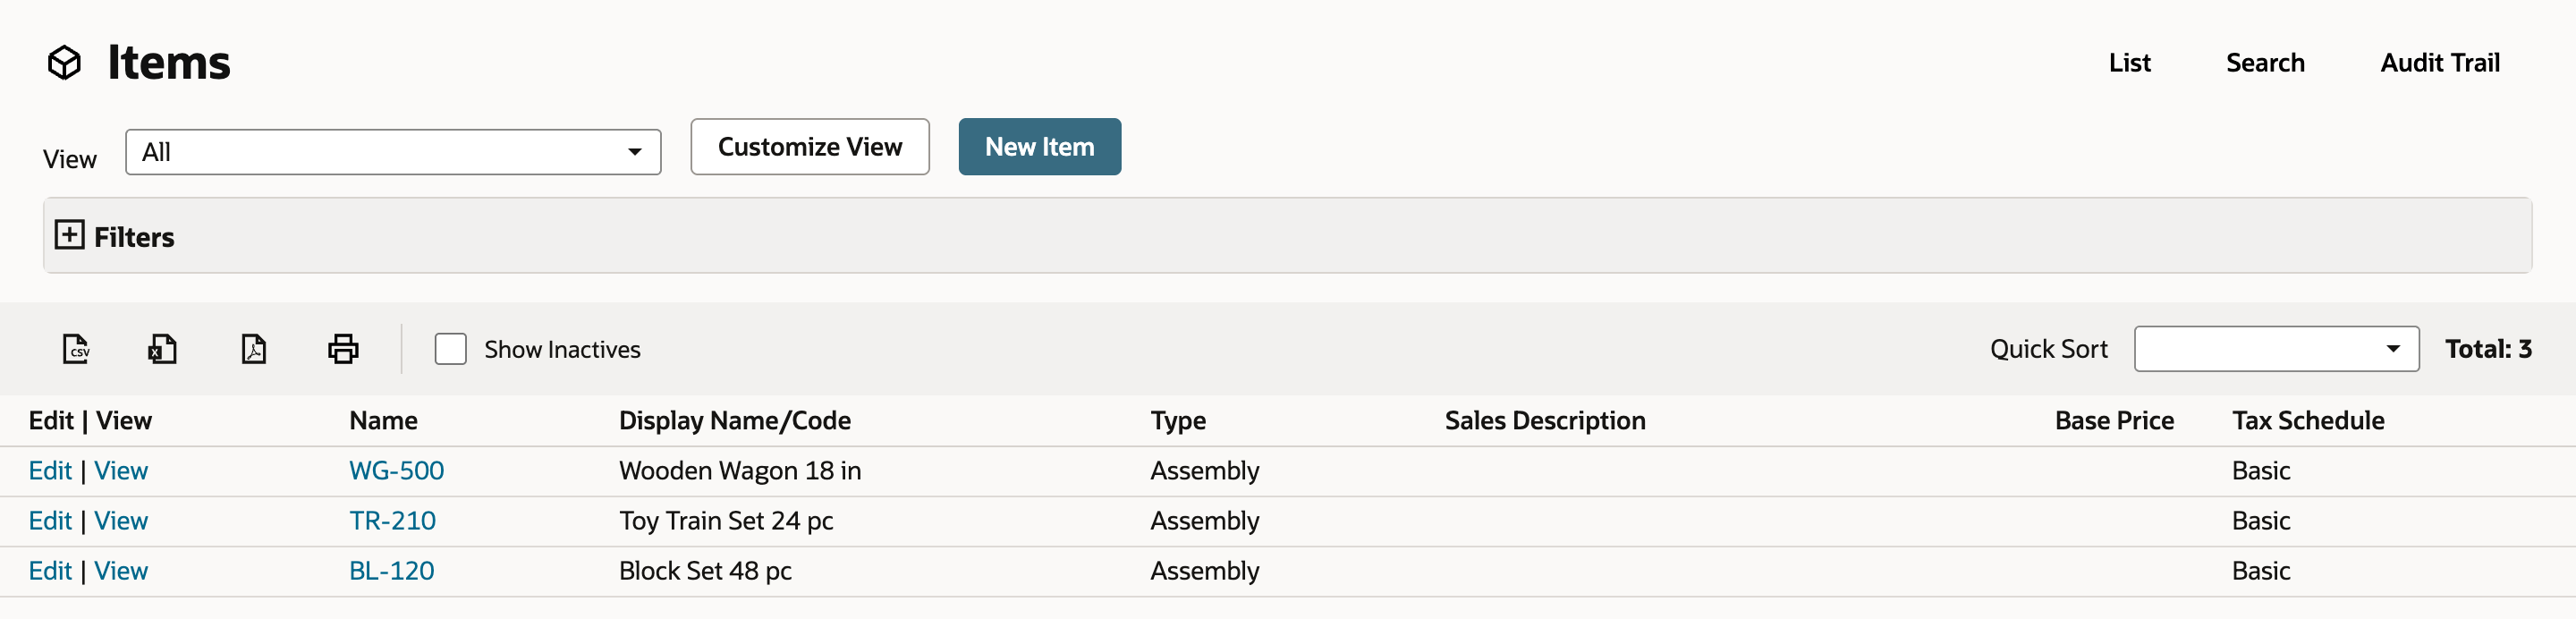
Task: Sort by Sales Description column header
Action: 1545,421
